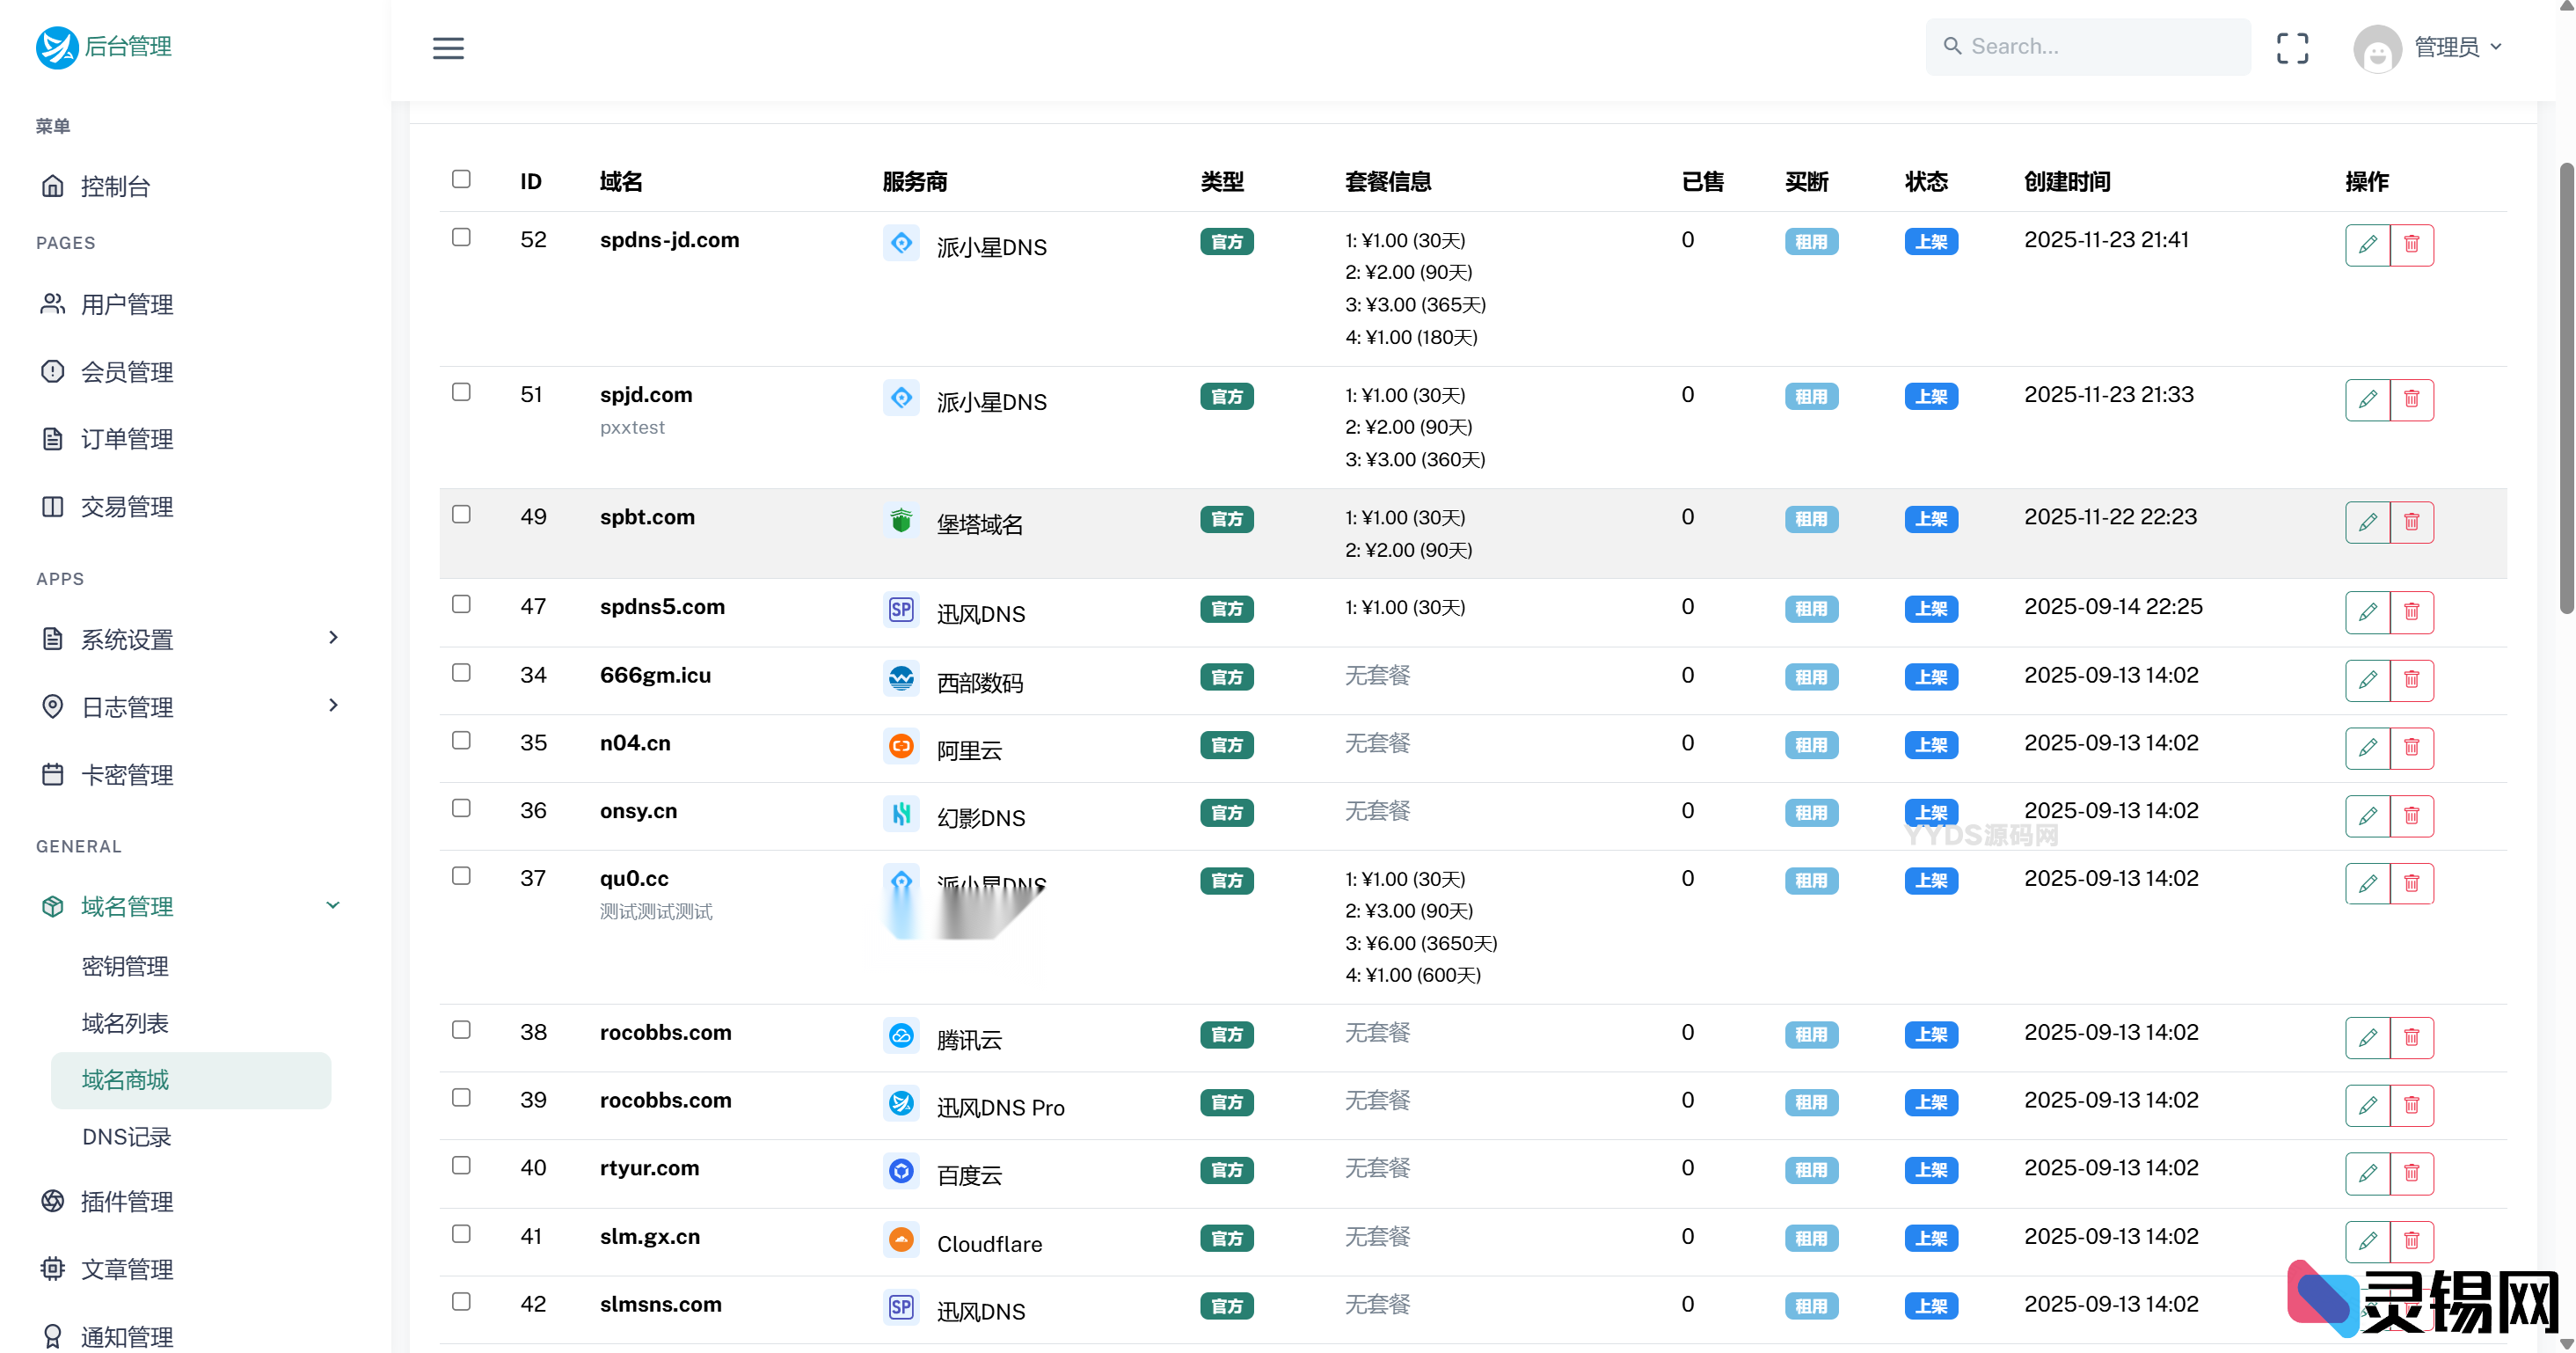Click the admin avatar icon
This screenshot has height=1353, width=2576.
[x=2376, y=48]
